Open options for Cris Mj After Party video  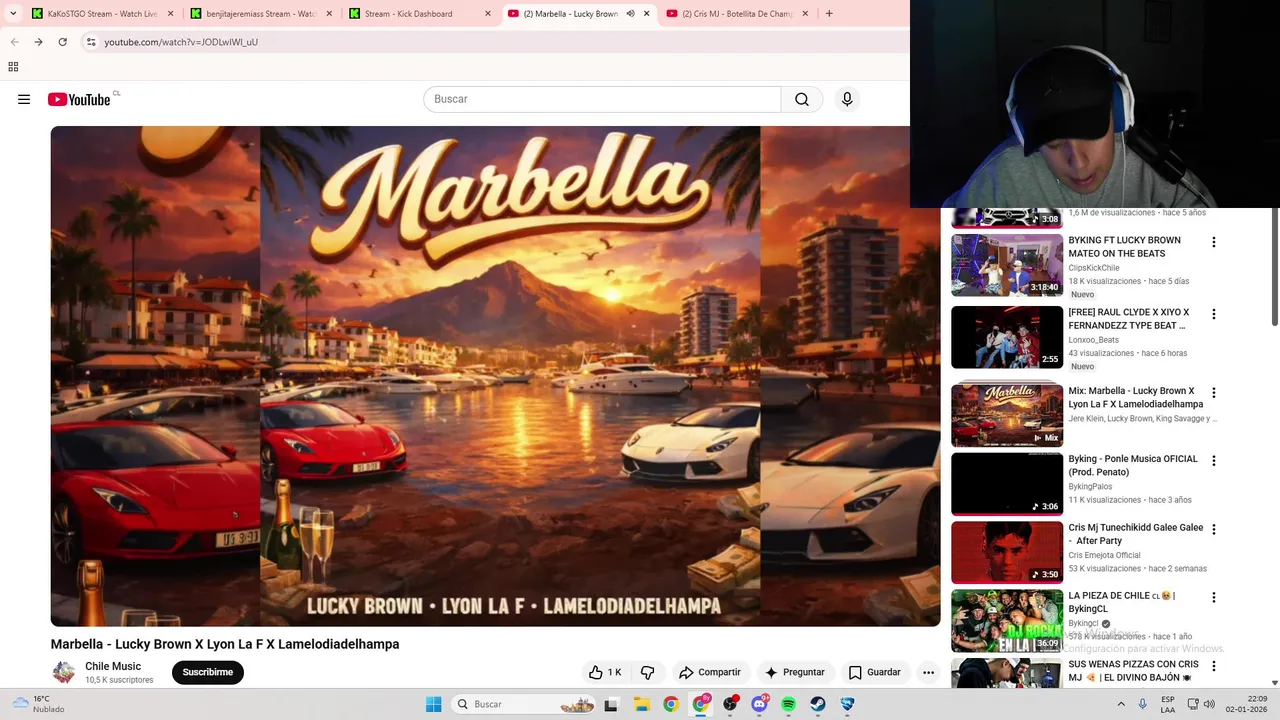tap(1214, 529)
